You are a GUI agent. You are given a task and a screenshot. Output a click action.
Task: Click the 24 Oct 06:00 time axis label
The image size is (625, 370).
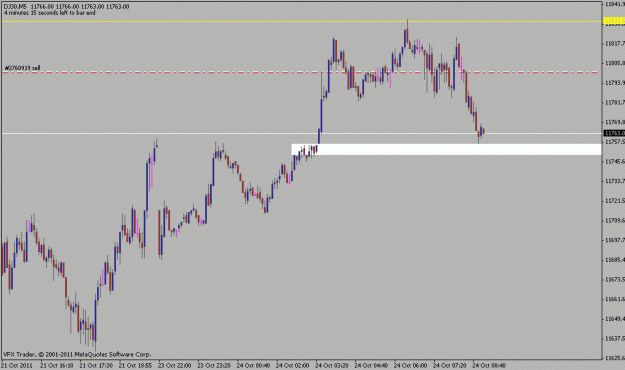click(411, 365)
